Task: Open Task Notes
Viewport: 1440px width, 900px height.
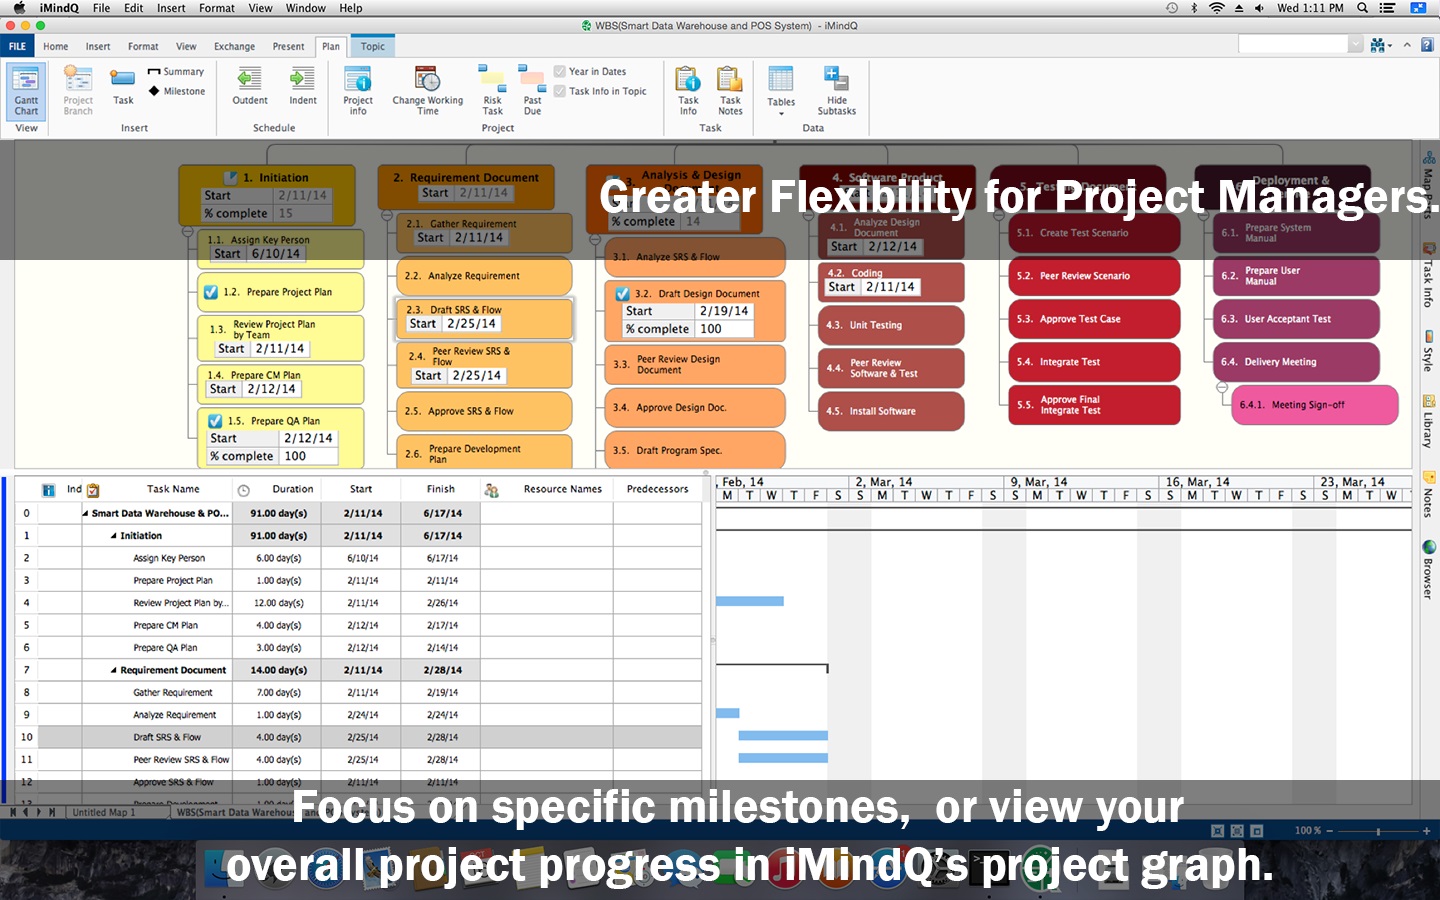Action: (x=730, y=91)
